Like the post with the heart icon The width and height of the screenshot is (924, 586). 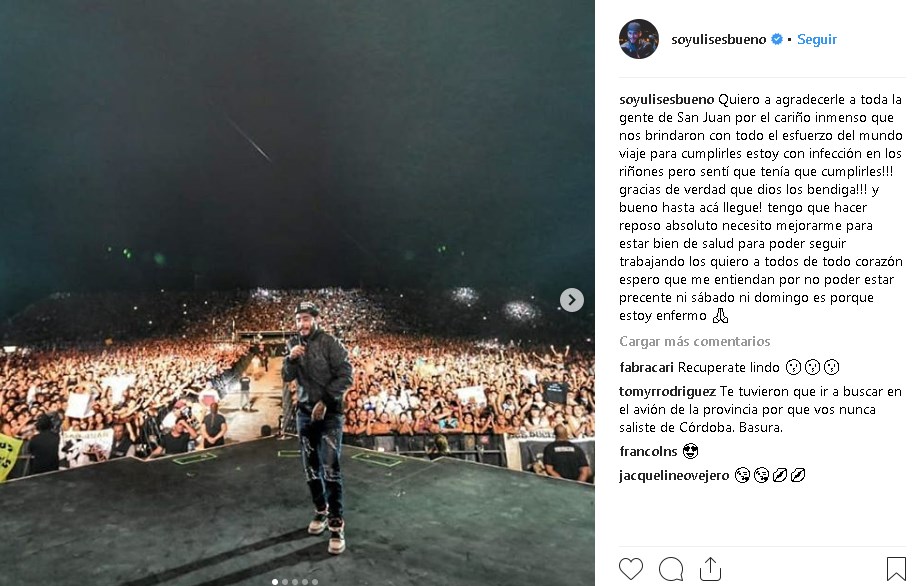pos(631,569)
